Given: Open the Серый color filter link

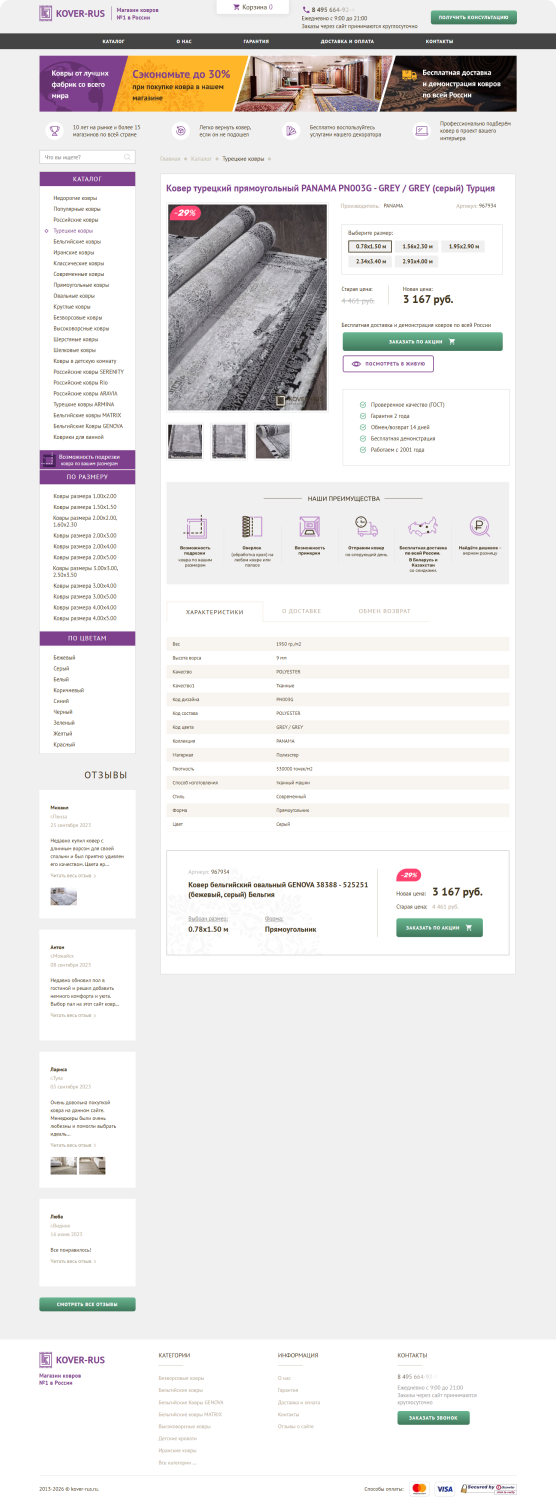Looking at the screenshot, I should click(62, 669).
